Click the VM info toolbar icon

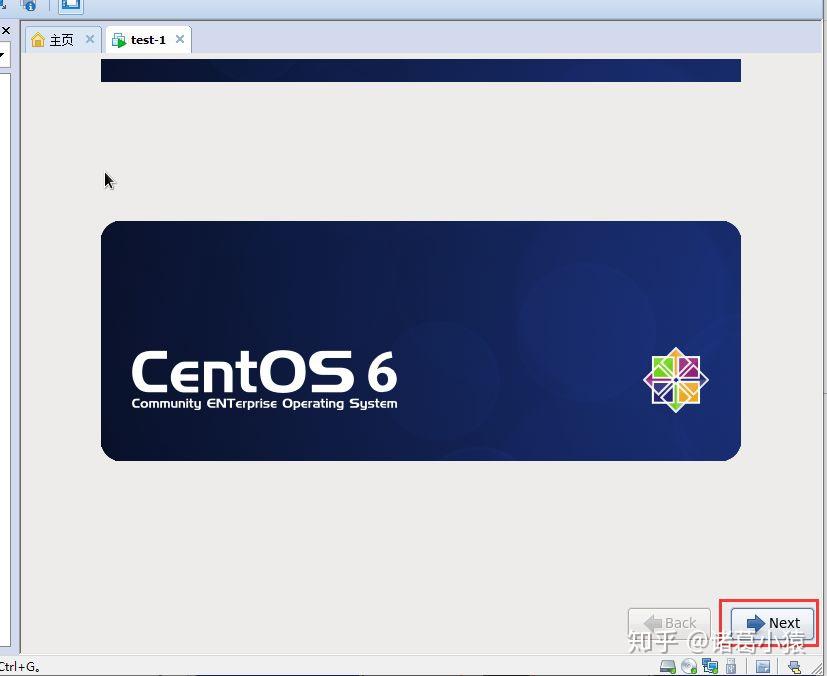28,6
